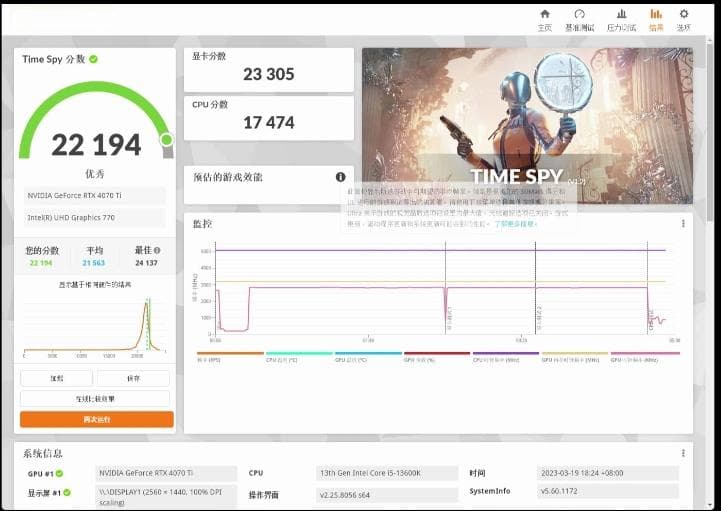The height and width of the screenshot is (511, 721).
Task: Go to the 主页 home page
Action: coord(545,20)
